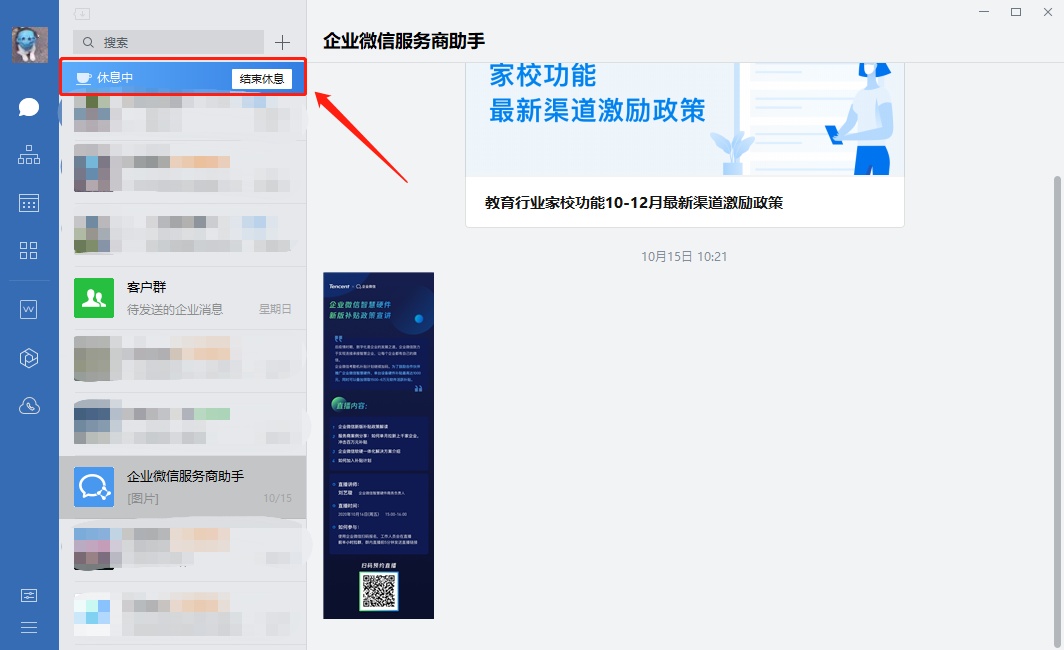Click the hexagon play icon in sidebar
The height and width of the screenshot is (650, 1064).
[29, 357]
